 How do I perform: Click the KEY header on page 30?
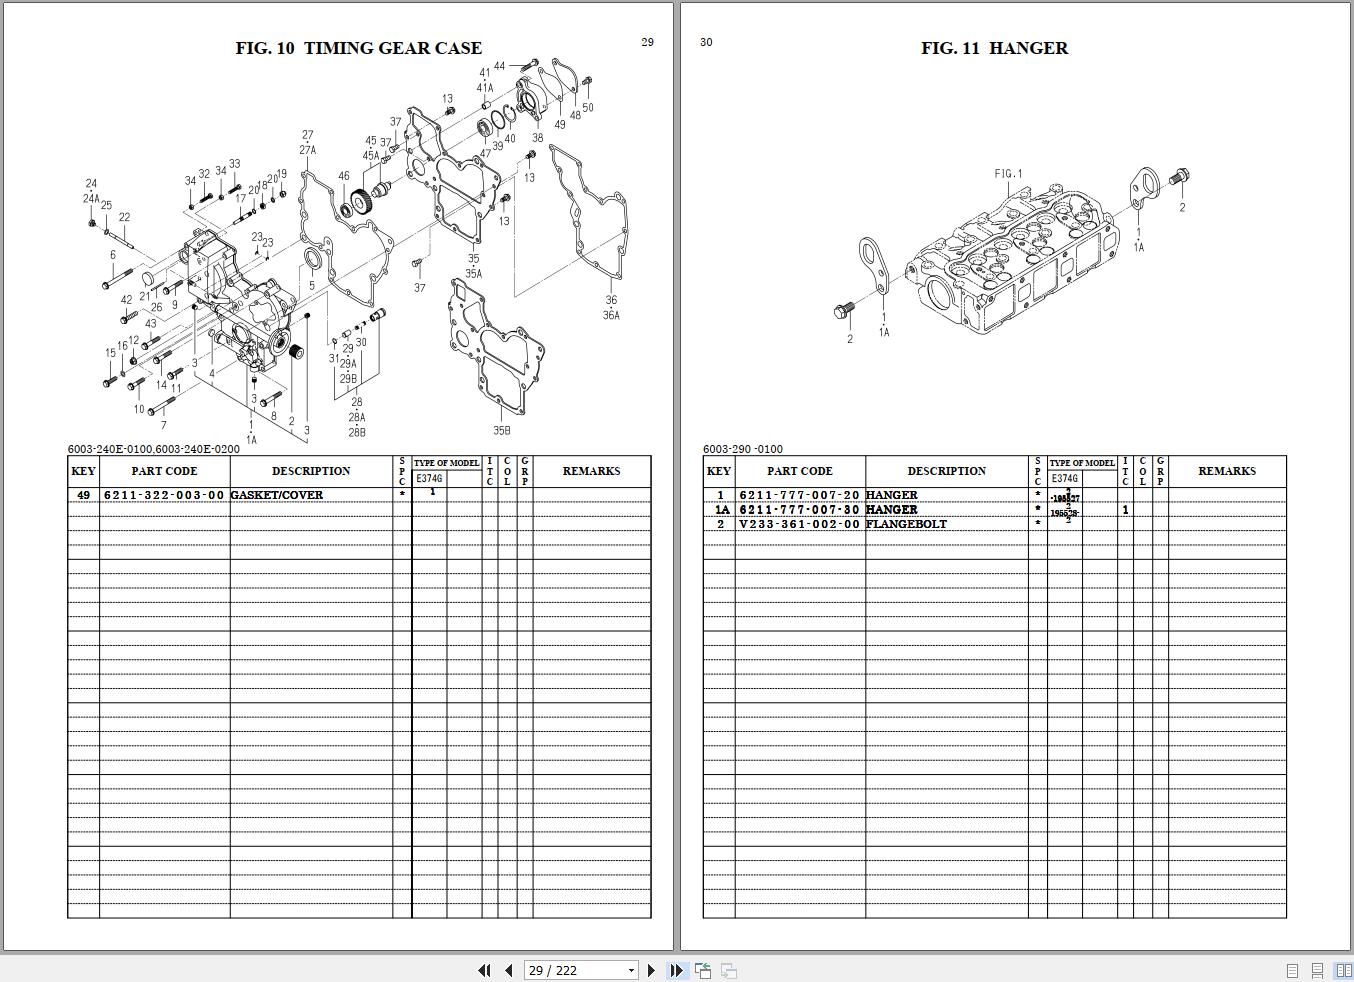(719, 471)
